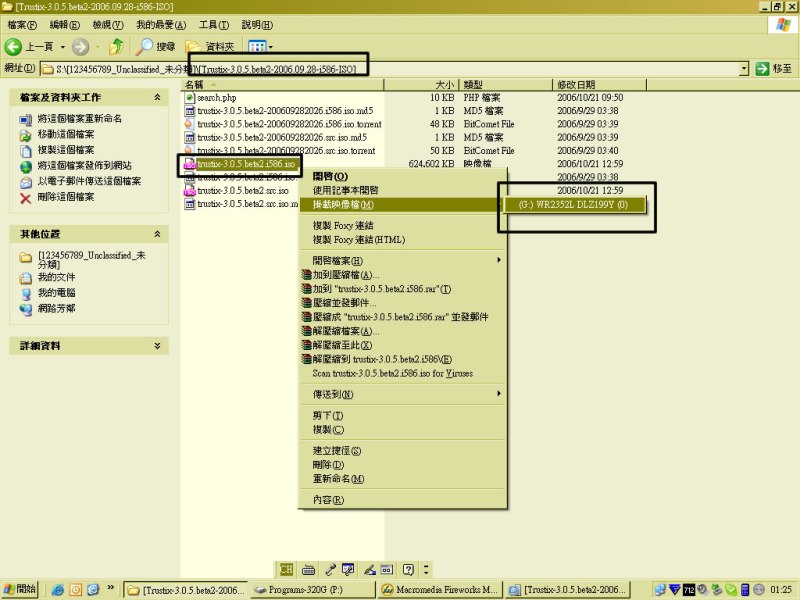Click the 將這個檔案重新命名 task link
Viewport: 800px width, 600px height.
pyautogui.click(x=80, y=118)
